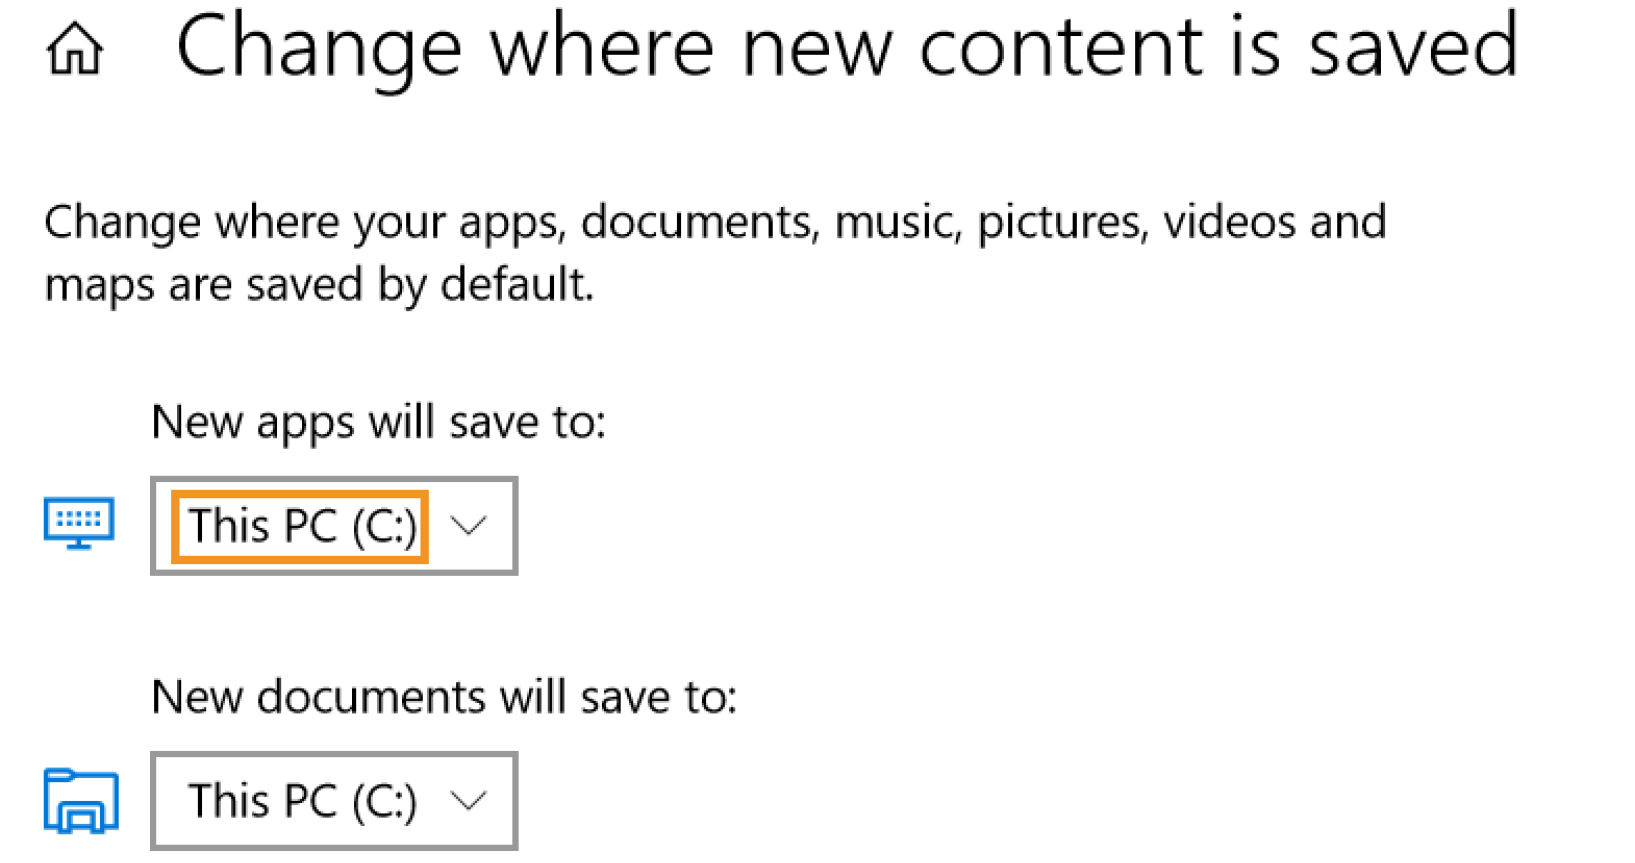This screenshot has width=1635, height=863.
Task: Click the word "documents" in the description paragraph
Action: tap(696, 222)
